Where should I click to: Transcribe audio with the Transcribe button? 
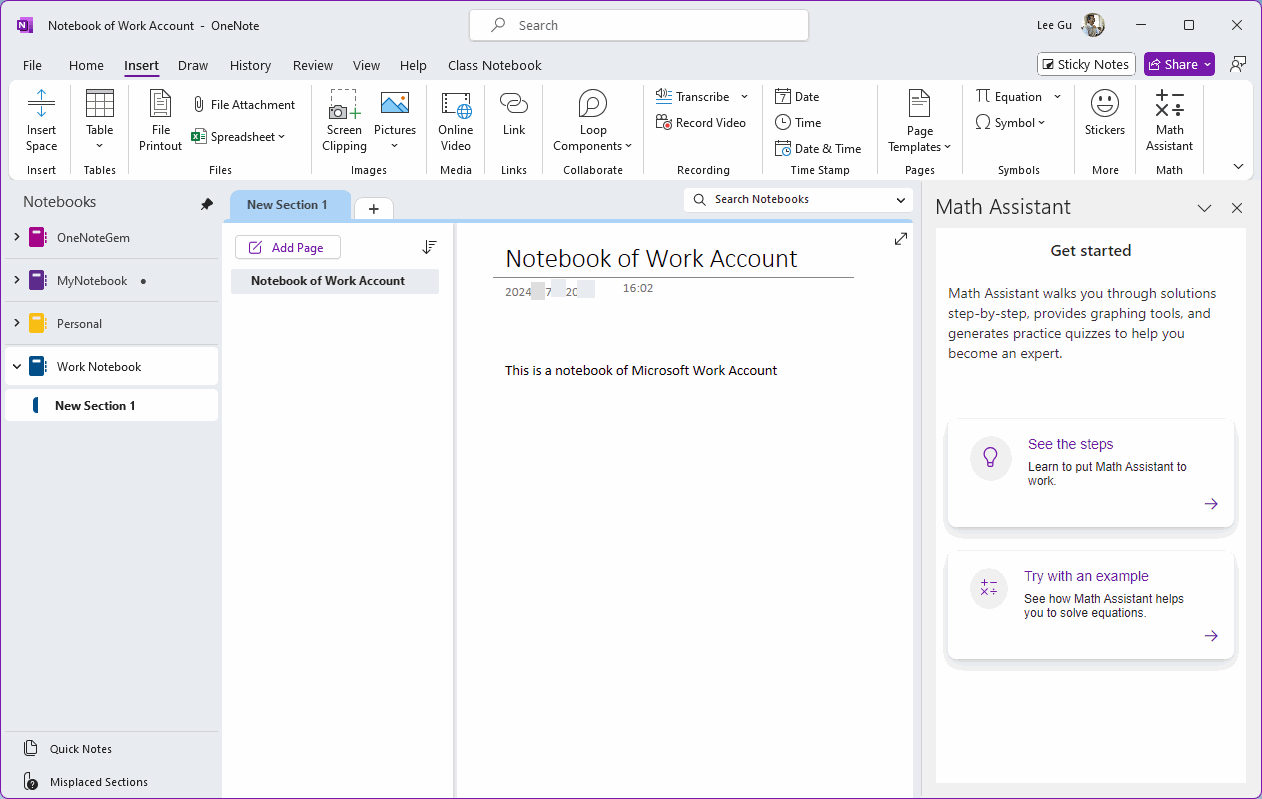click(693, 97)
